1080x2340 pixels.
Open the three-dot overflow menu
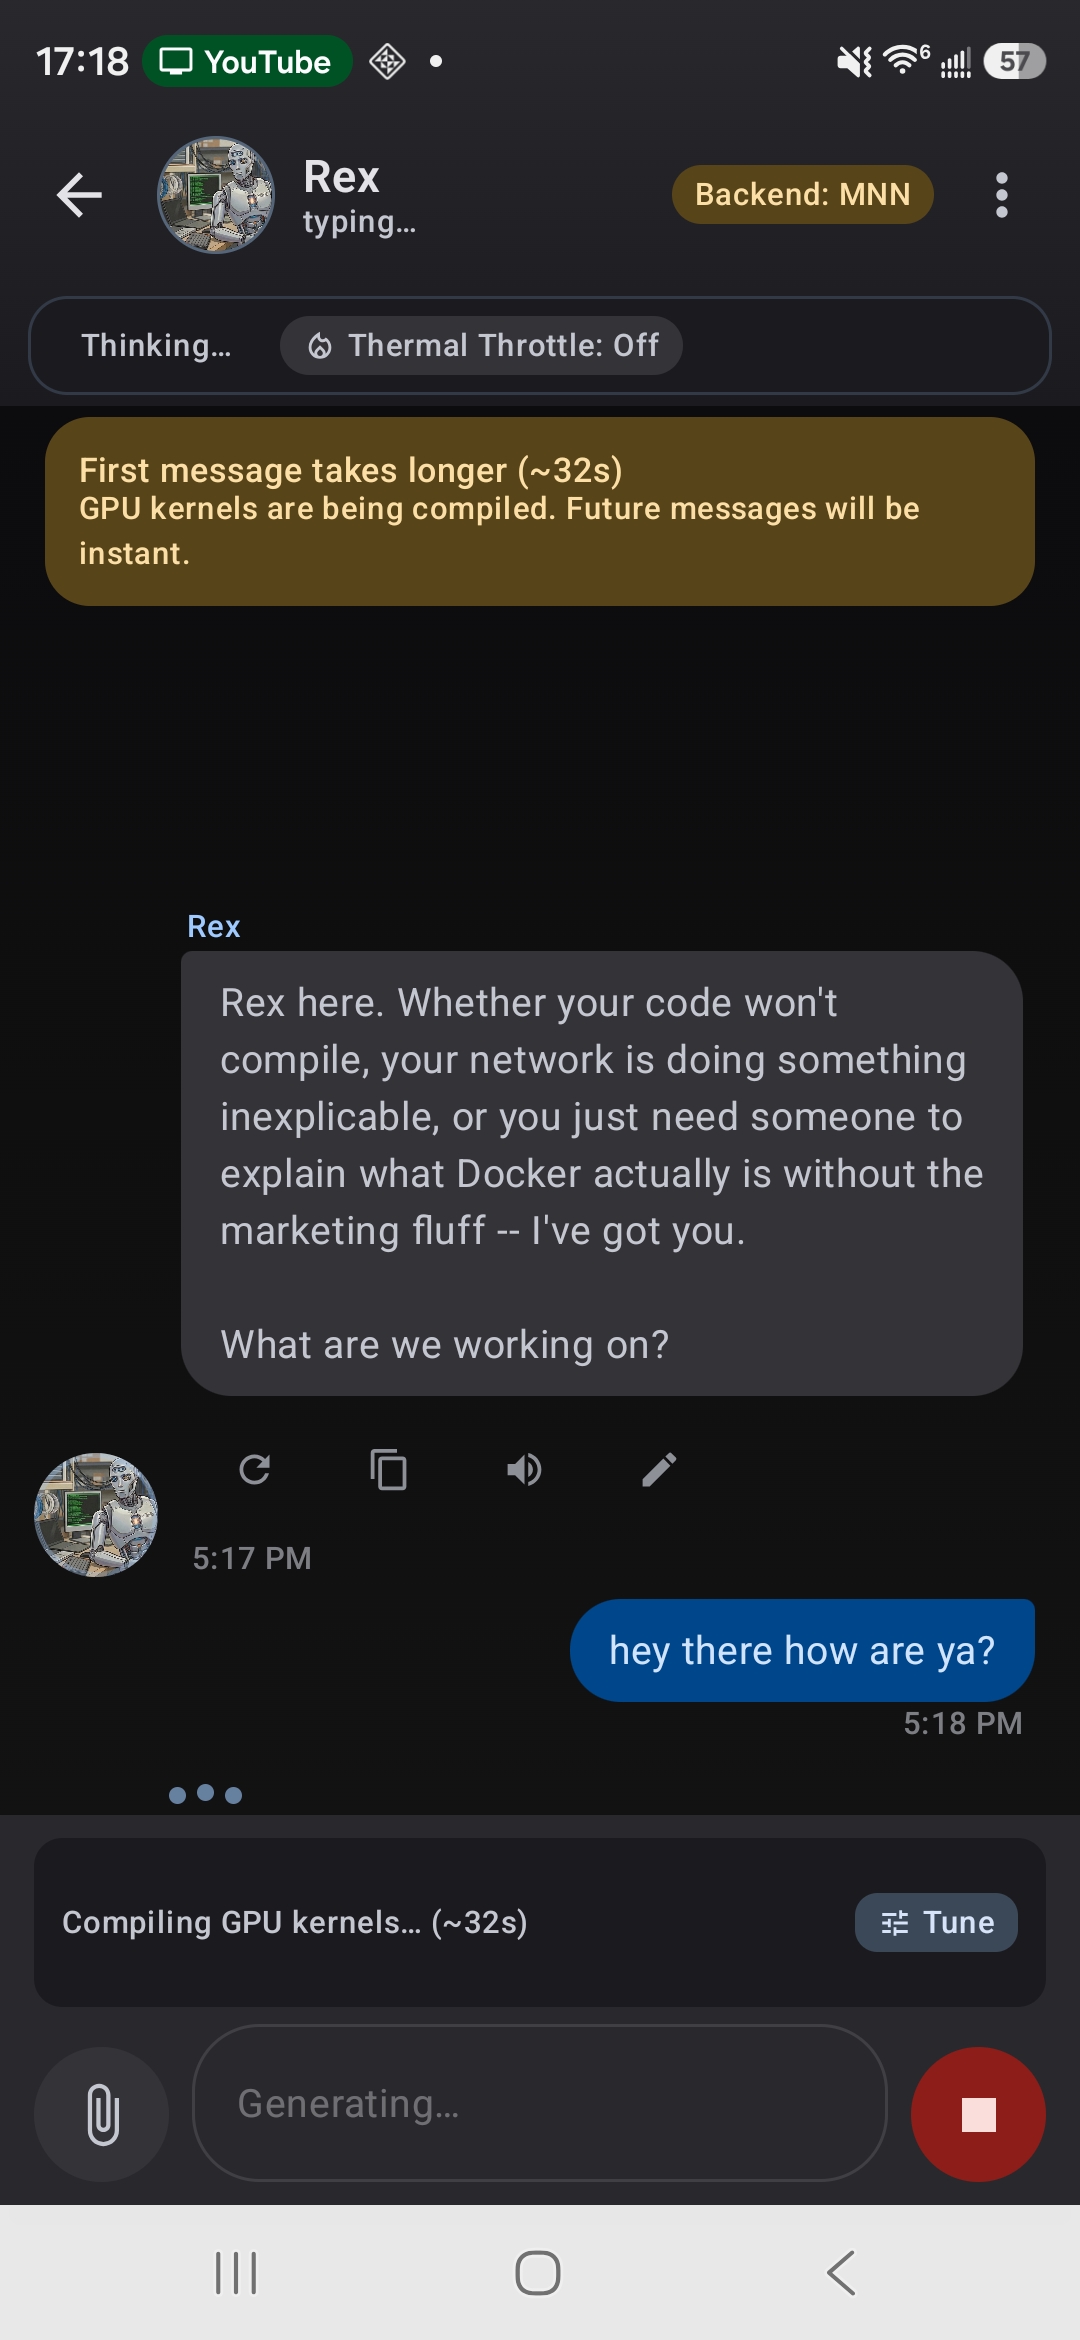pyautogui.click(x=1001, y=194)
